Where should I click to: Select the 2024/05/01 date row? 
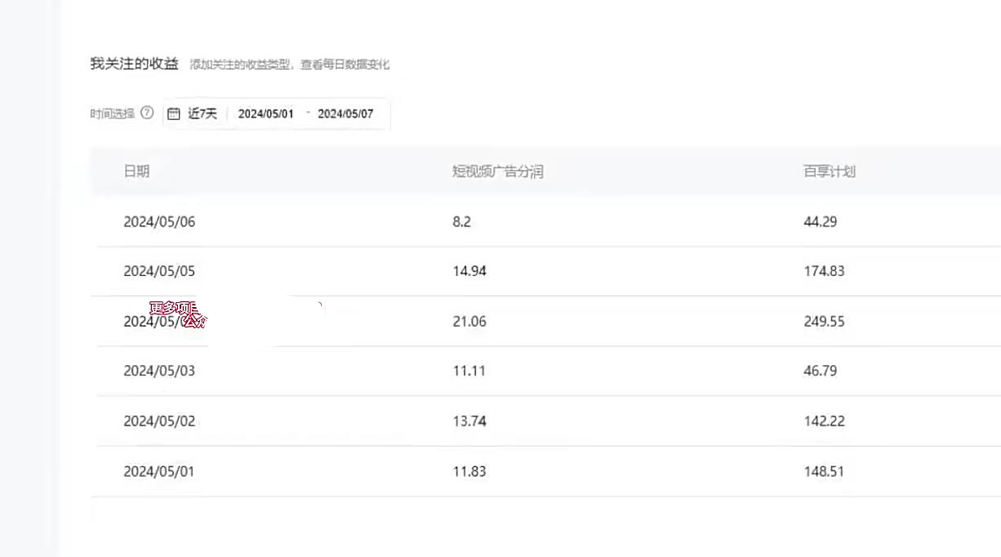pyautogui.click(x=159, y=471)
